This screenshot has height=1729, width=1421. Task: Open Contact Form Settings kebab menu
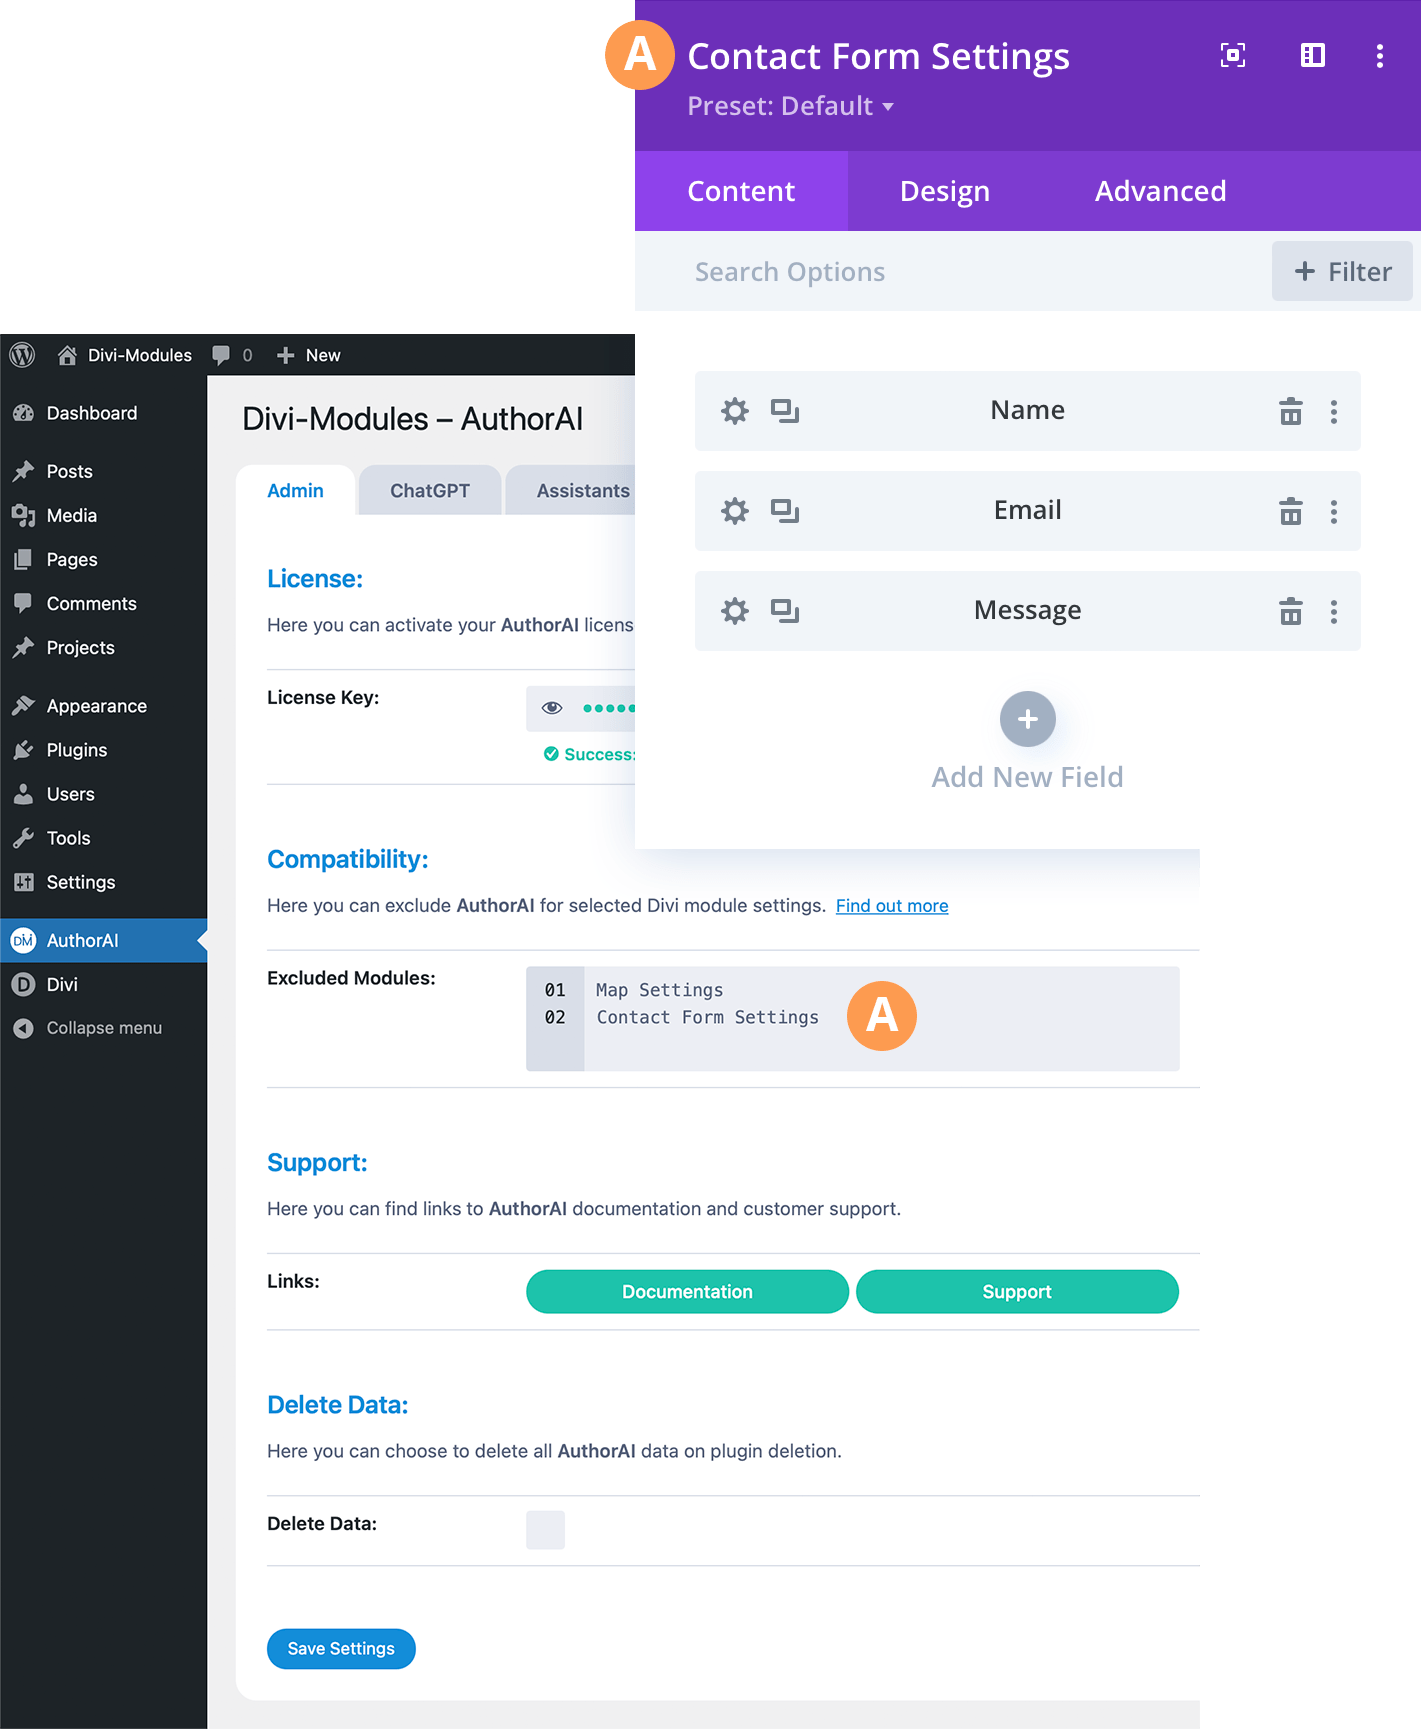pos(1380,55)
